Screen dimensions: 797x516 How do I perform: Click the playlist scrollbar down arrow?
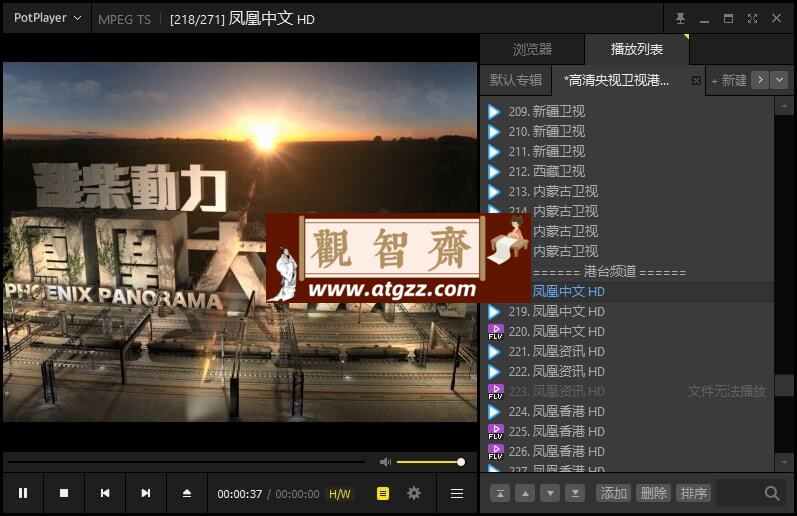tap(784, 462)
